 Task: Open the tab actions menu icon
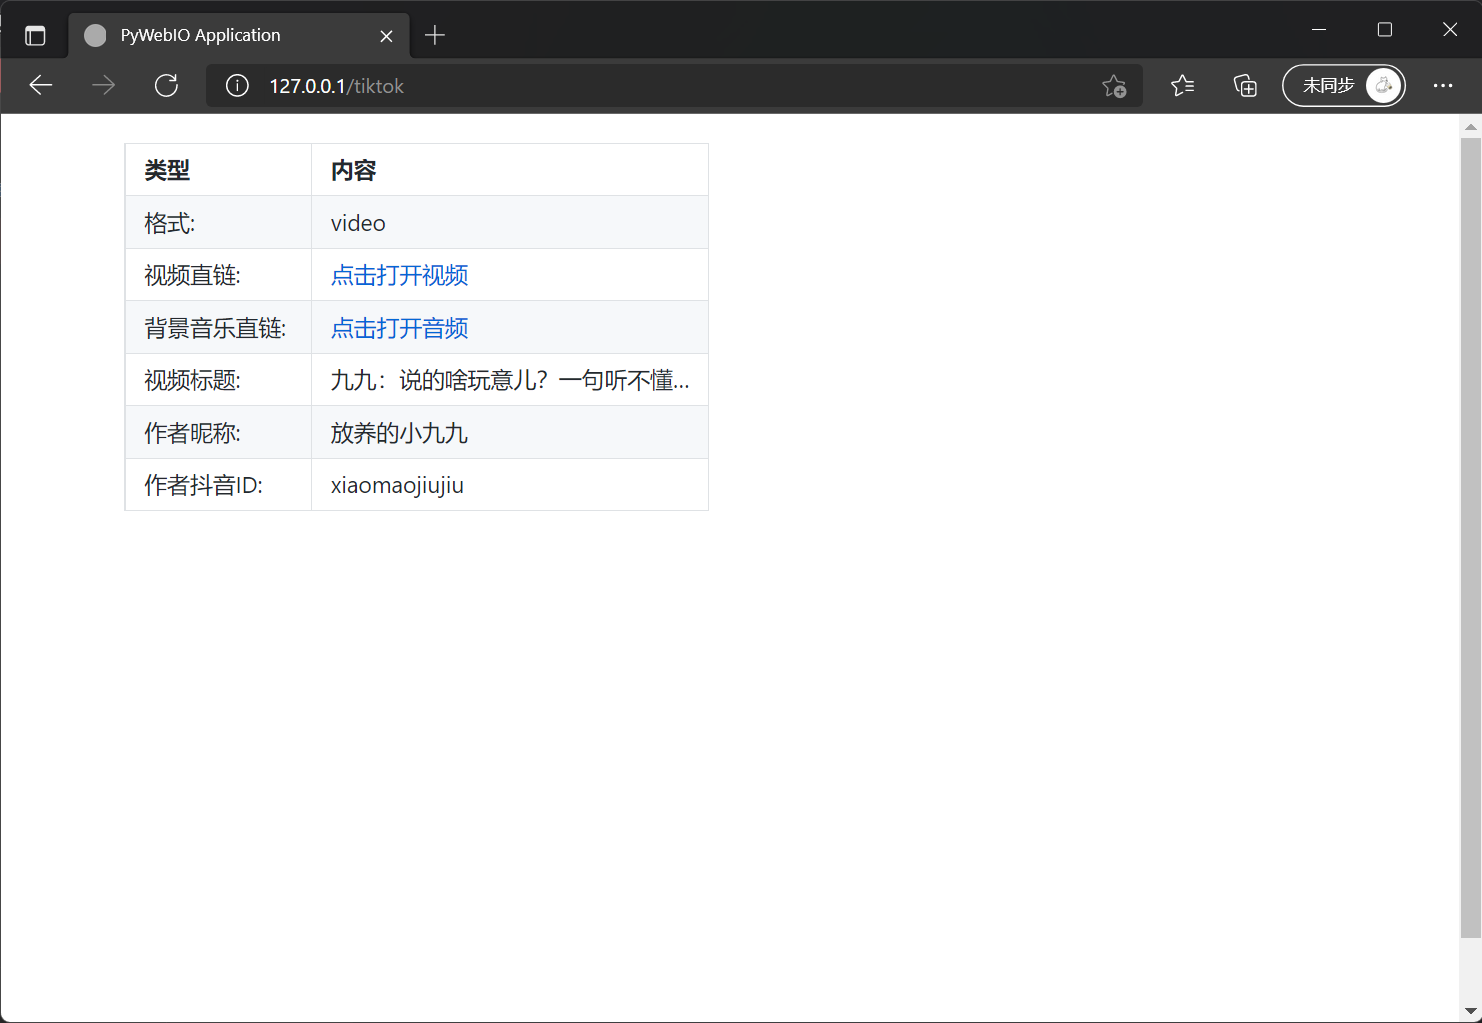[x=35, y=36]
